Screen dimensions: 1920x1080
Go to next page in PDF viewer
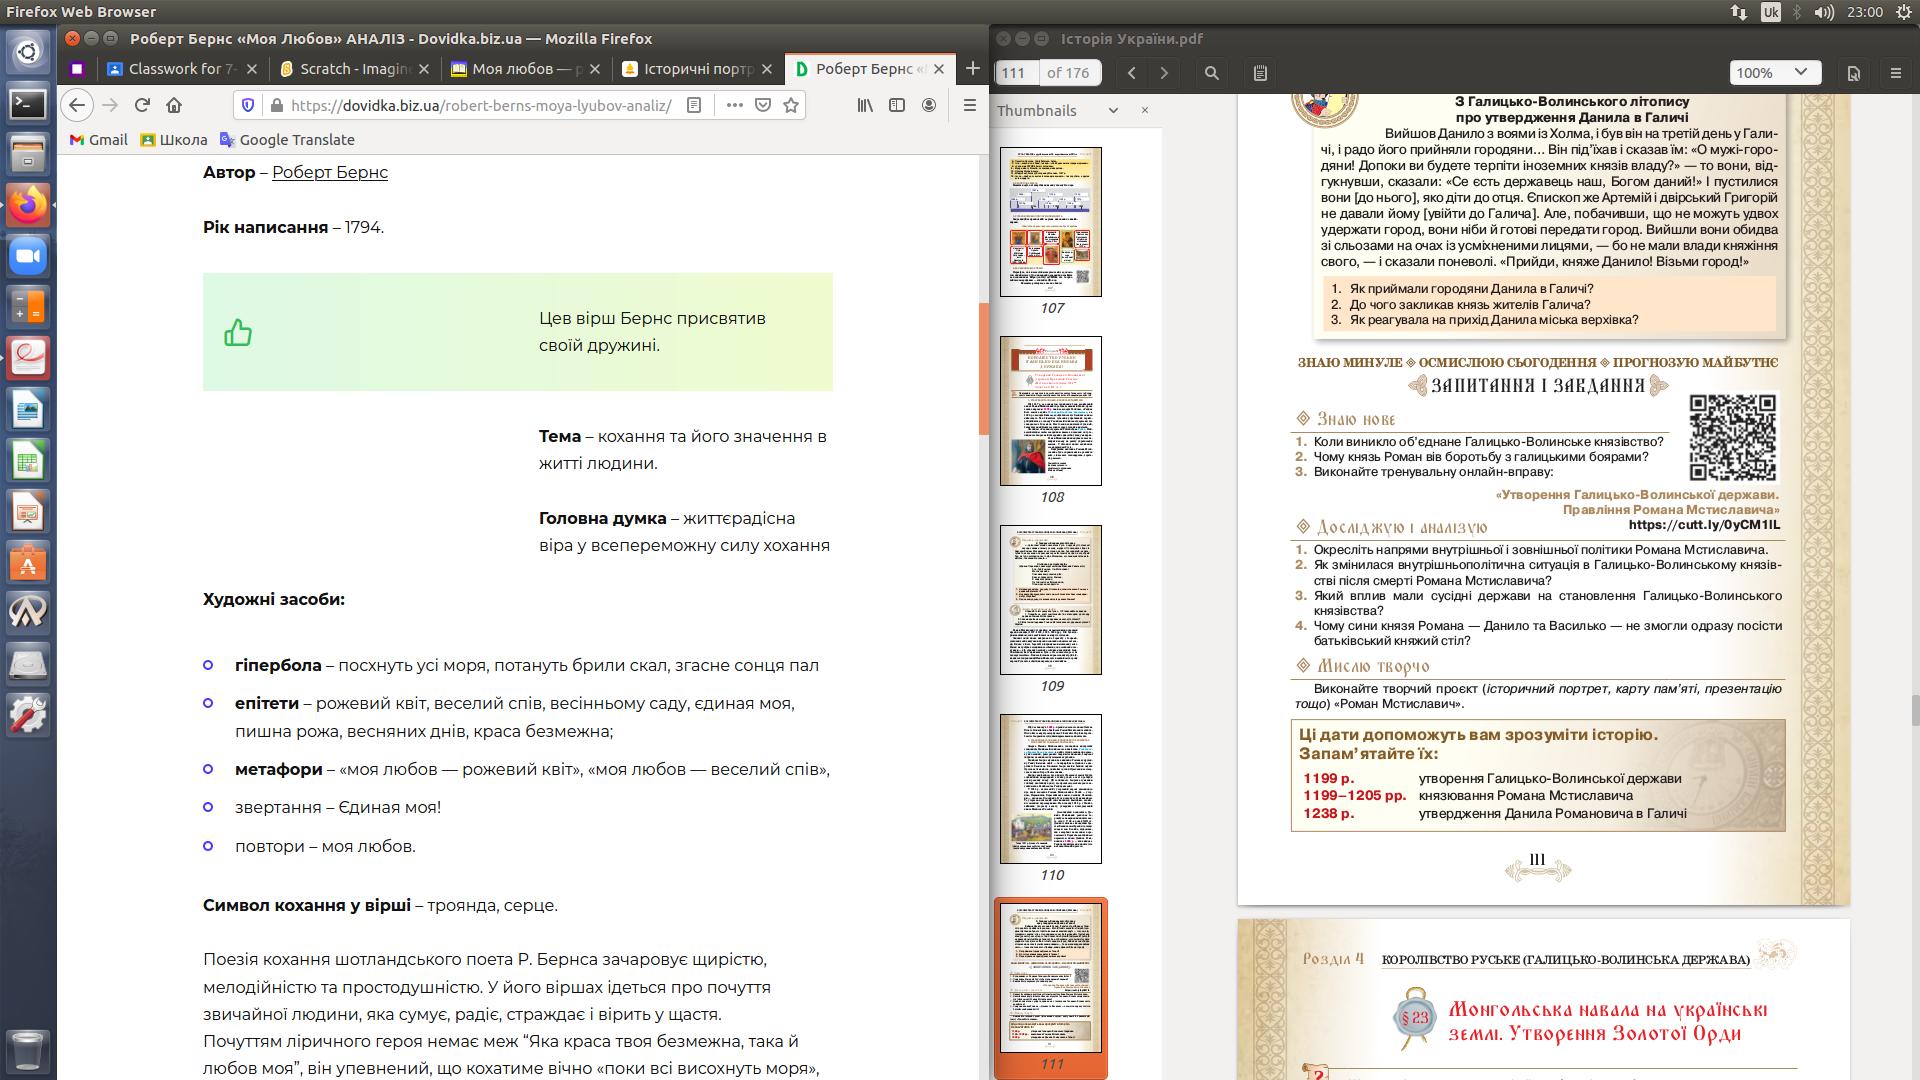point(1164,73)
